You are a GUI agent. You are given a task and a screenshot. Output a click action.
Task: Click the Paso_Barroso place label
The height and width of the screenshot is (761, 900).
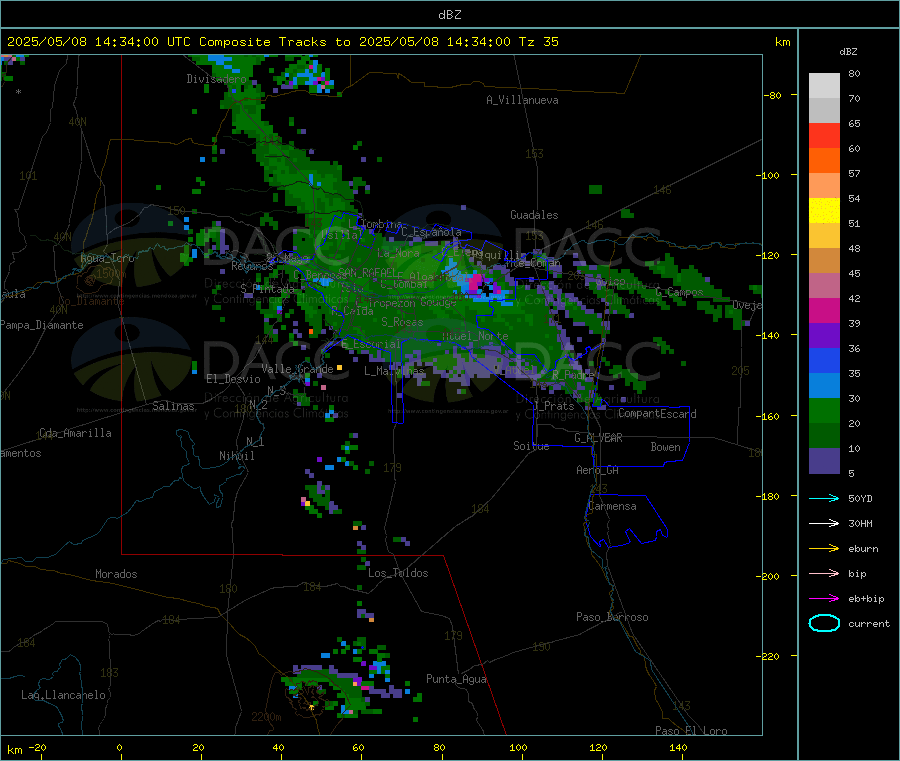click(x=612, y=617)
